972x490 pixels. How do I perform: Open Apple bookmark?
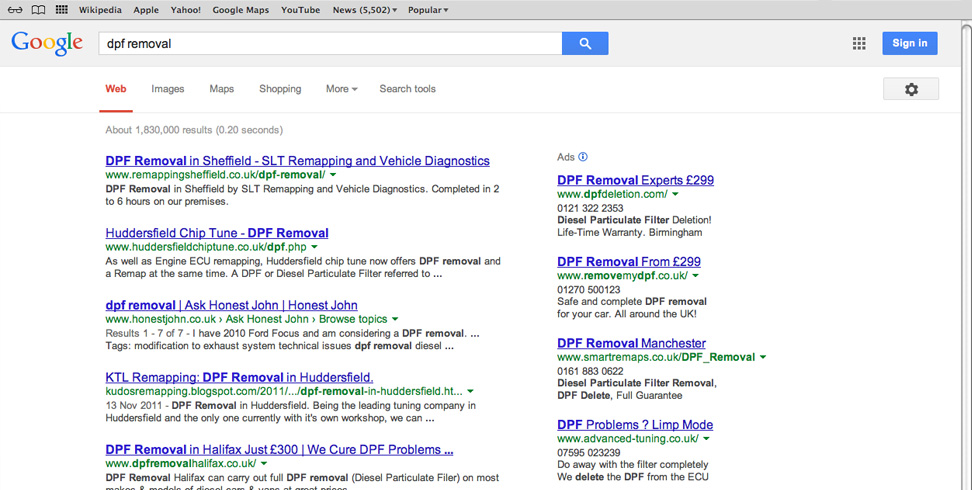(x=146, y=10)
